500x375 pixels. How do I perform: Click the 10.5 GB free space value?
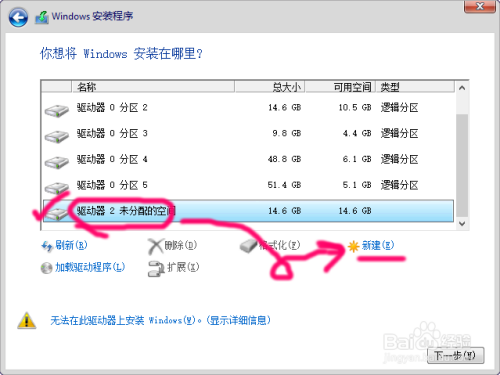tap(355, 108)
